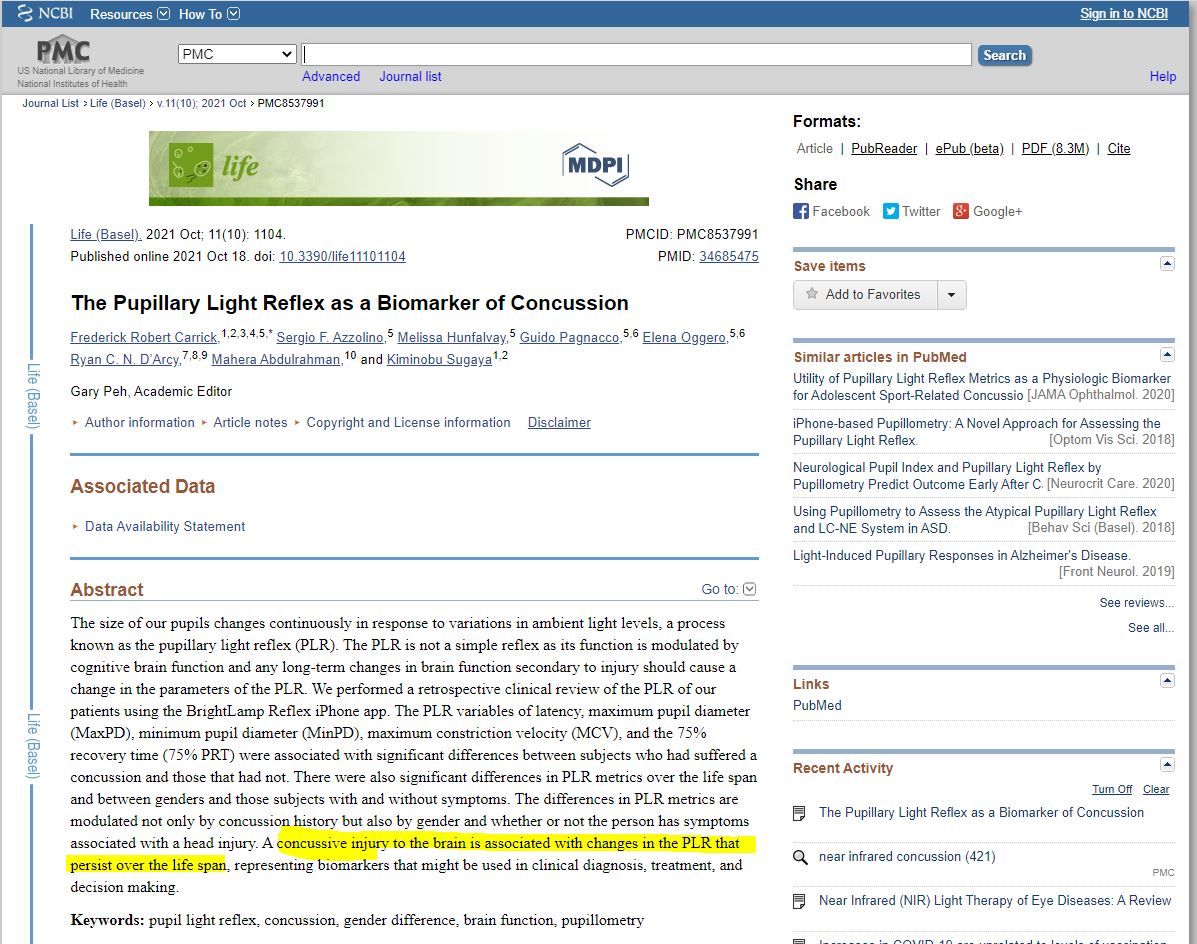Click Add to Favorites button
The height and width of the screenshot is (944, 1197).
pyautogui.click(x=866, y=295)
